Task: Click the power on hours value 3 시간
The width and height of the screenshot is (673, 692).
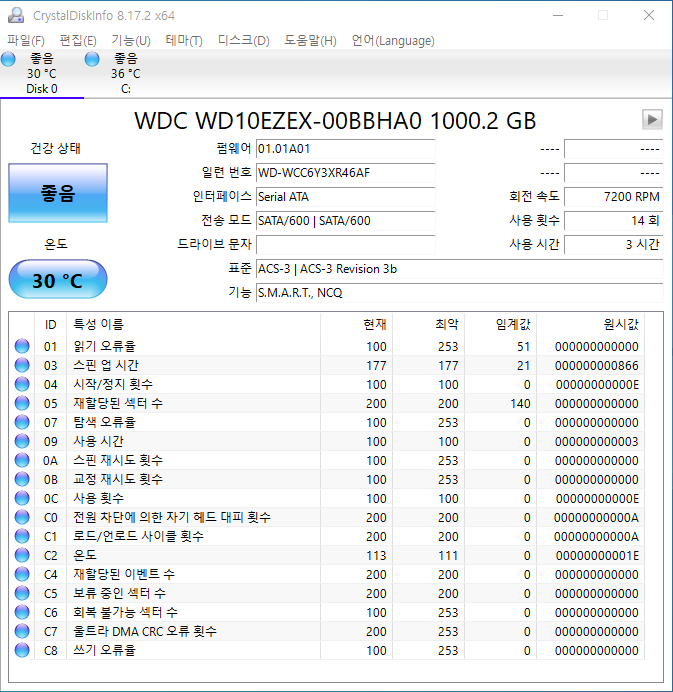Action: click(x=613, y=244)
